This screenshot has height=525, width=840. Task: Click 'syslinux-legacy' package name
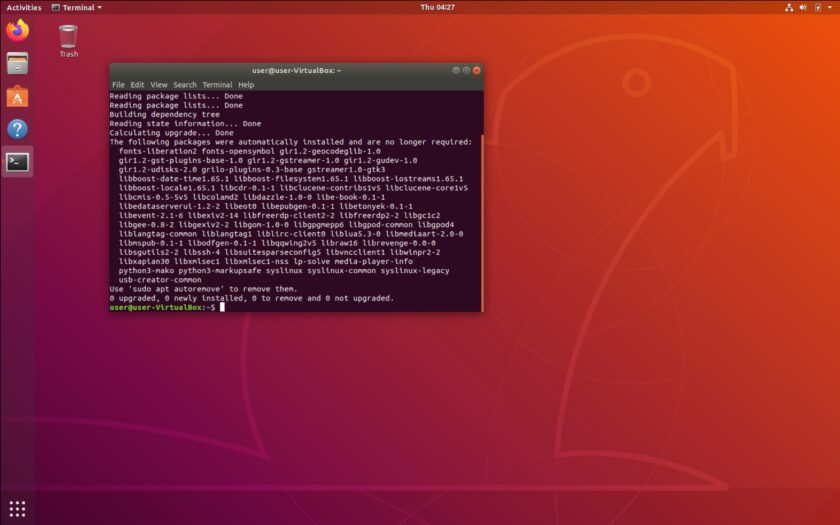[415, 271]
